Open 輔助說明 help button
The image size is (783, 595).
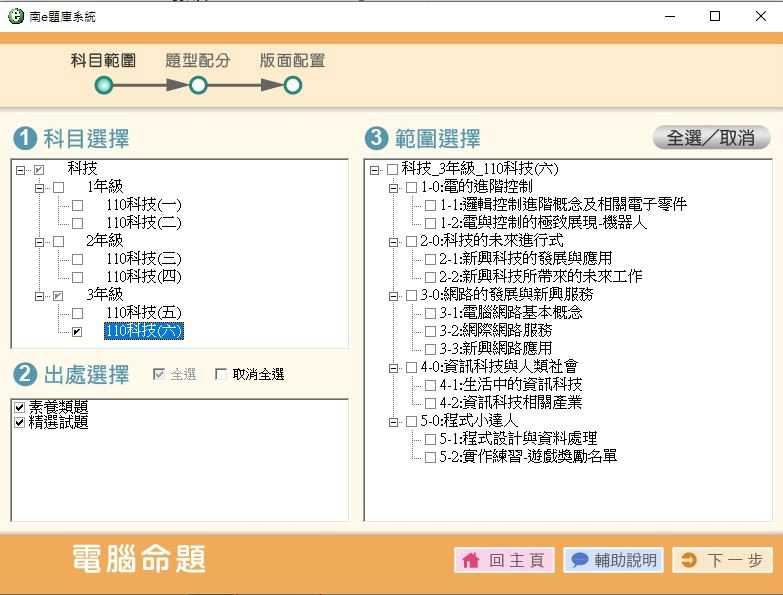click(614, 560)
